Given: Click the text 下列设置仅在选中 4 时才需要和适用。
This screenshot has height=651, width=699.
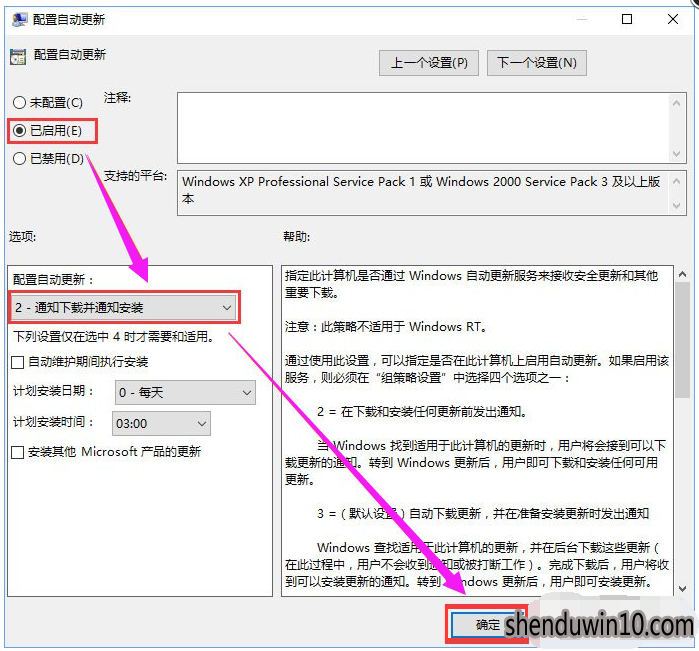Looking at the screenshot, I should (x=114, y=336).
